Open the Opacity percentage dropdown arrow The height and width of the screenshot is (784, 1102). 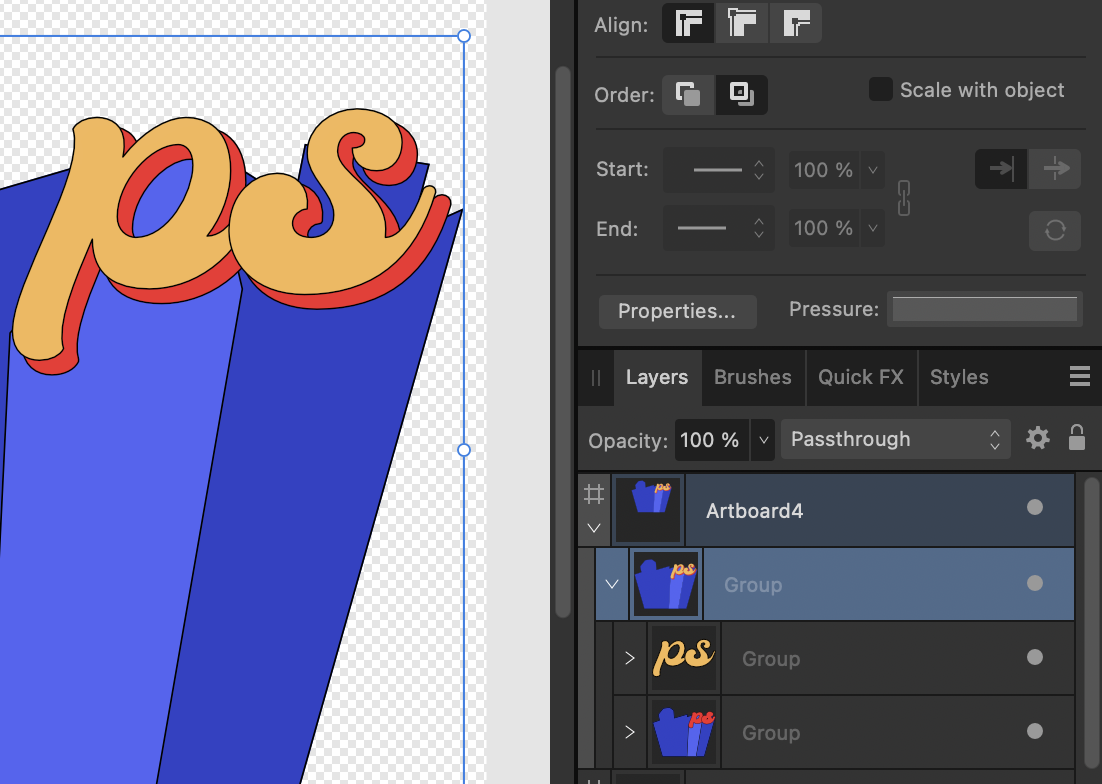[x=764, y=440]
